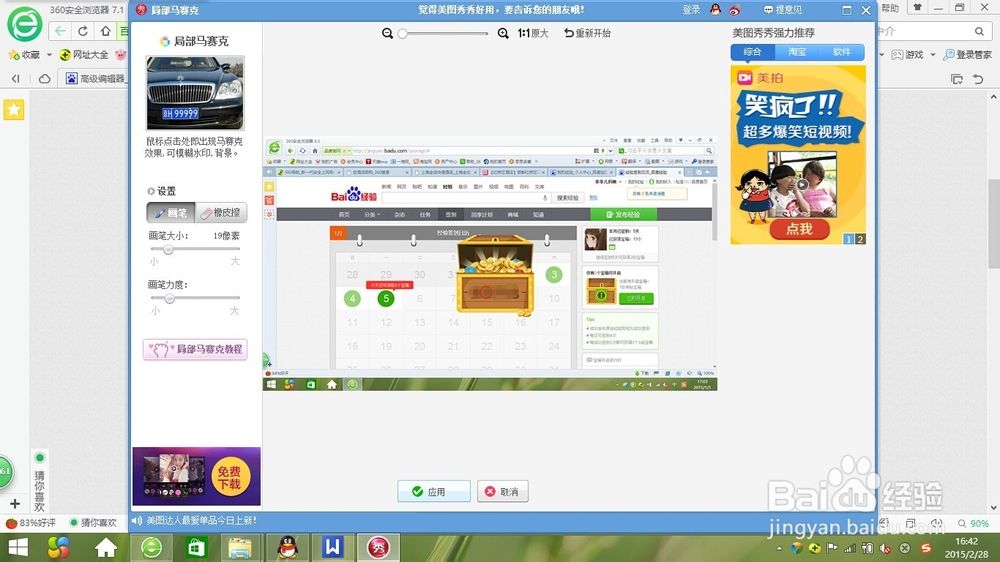This screenshot has width=1000, height=562.
Task: Show ad page 1 indicator
Action: click(849, 239)
